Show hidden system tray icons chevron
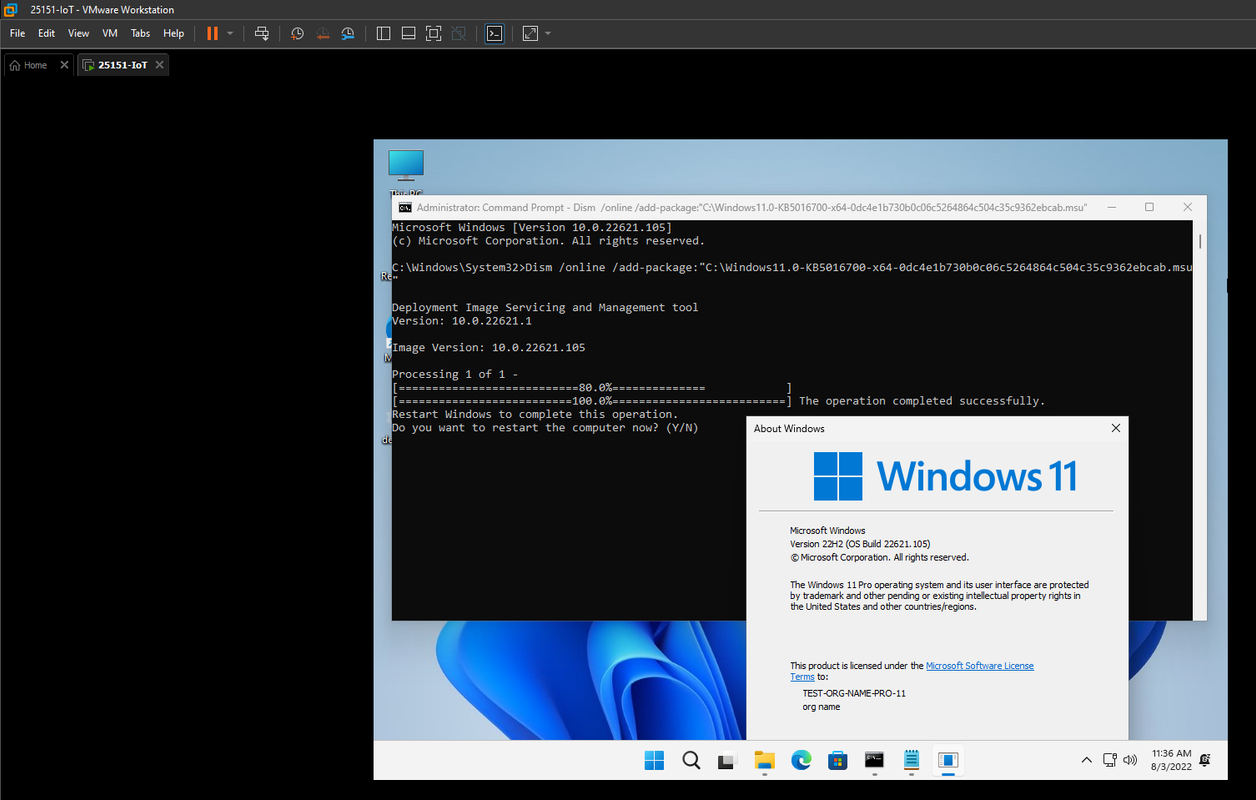 coord(1087,760)
